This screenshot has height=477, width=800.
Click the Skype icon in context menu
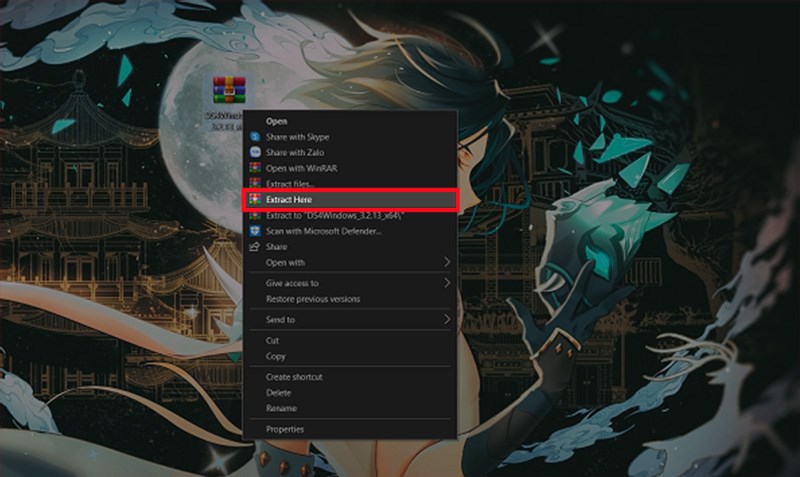256,136
